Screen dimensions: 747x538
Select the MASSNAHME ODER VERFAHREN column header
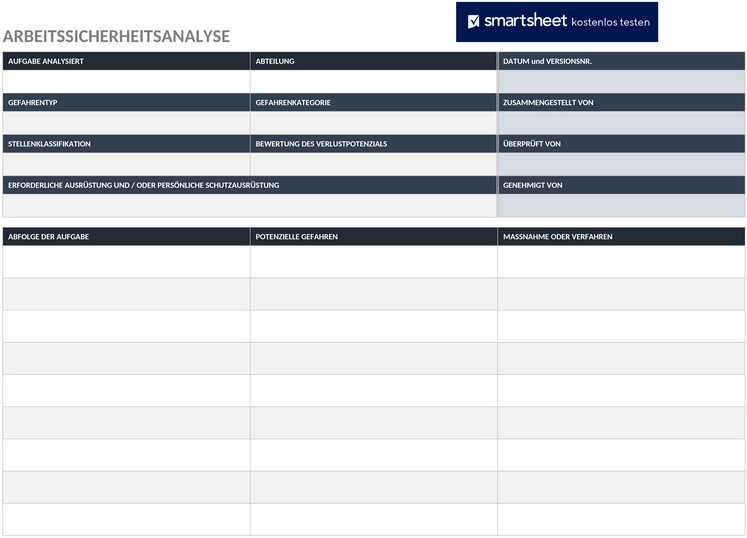[621, 237]
